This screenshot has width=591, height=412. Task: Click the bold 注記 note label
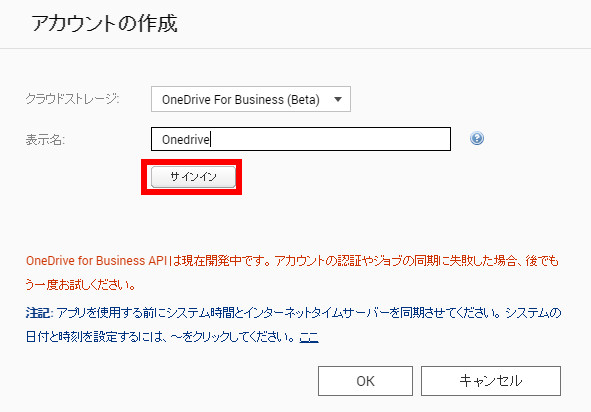[39, 313]
